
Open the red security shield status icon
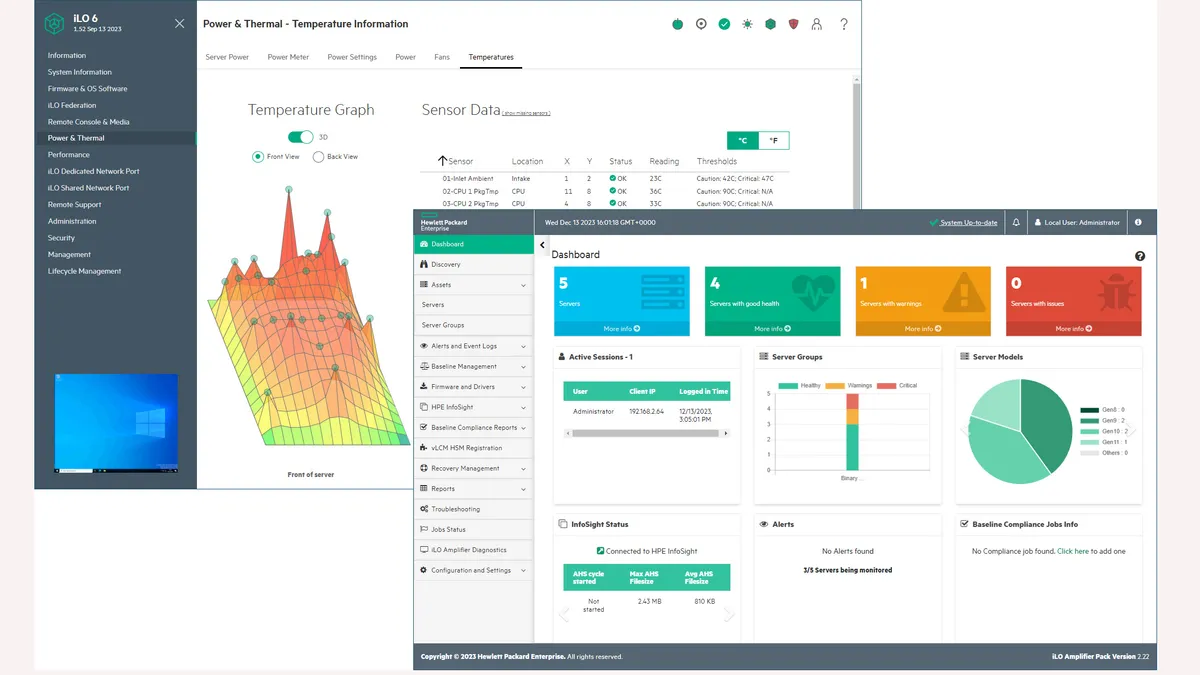tap(794, 24)
